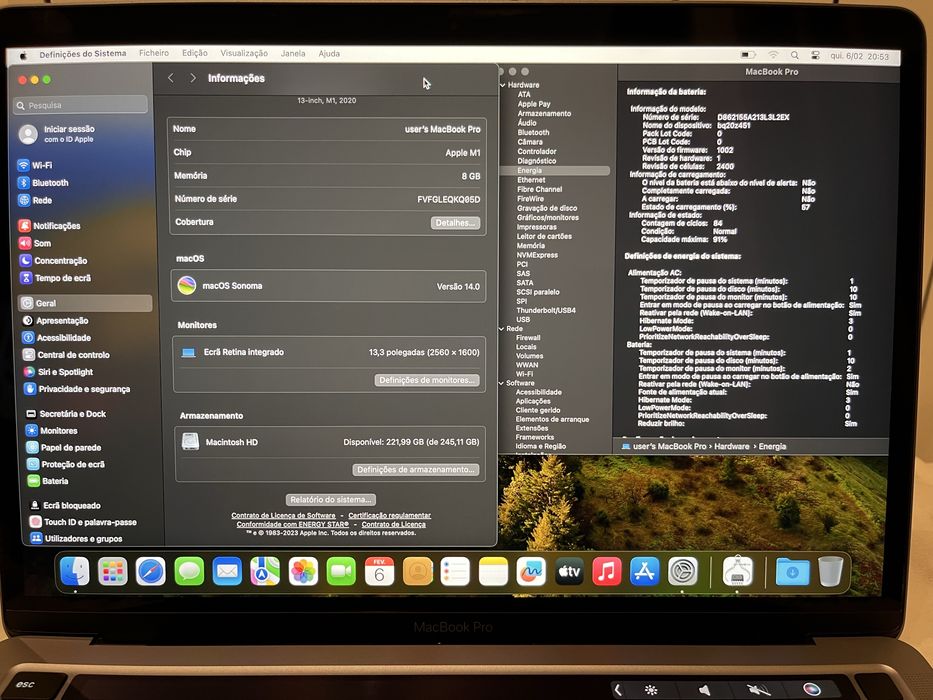933x700 pixels.
Task: Click the Wi-Fi status menu bar icon
Action: [x=773, y=55]
